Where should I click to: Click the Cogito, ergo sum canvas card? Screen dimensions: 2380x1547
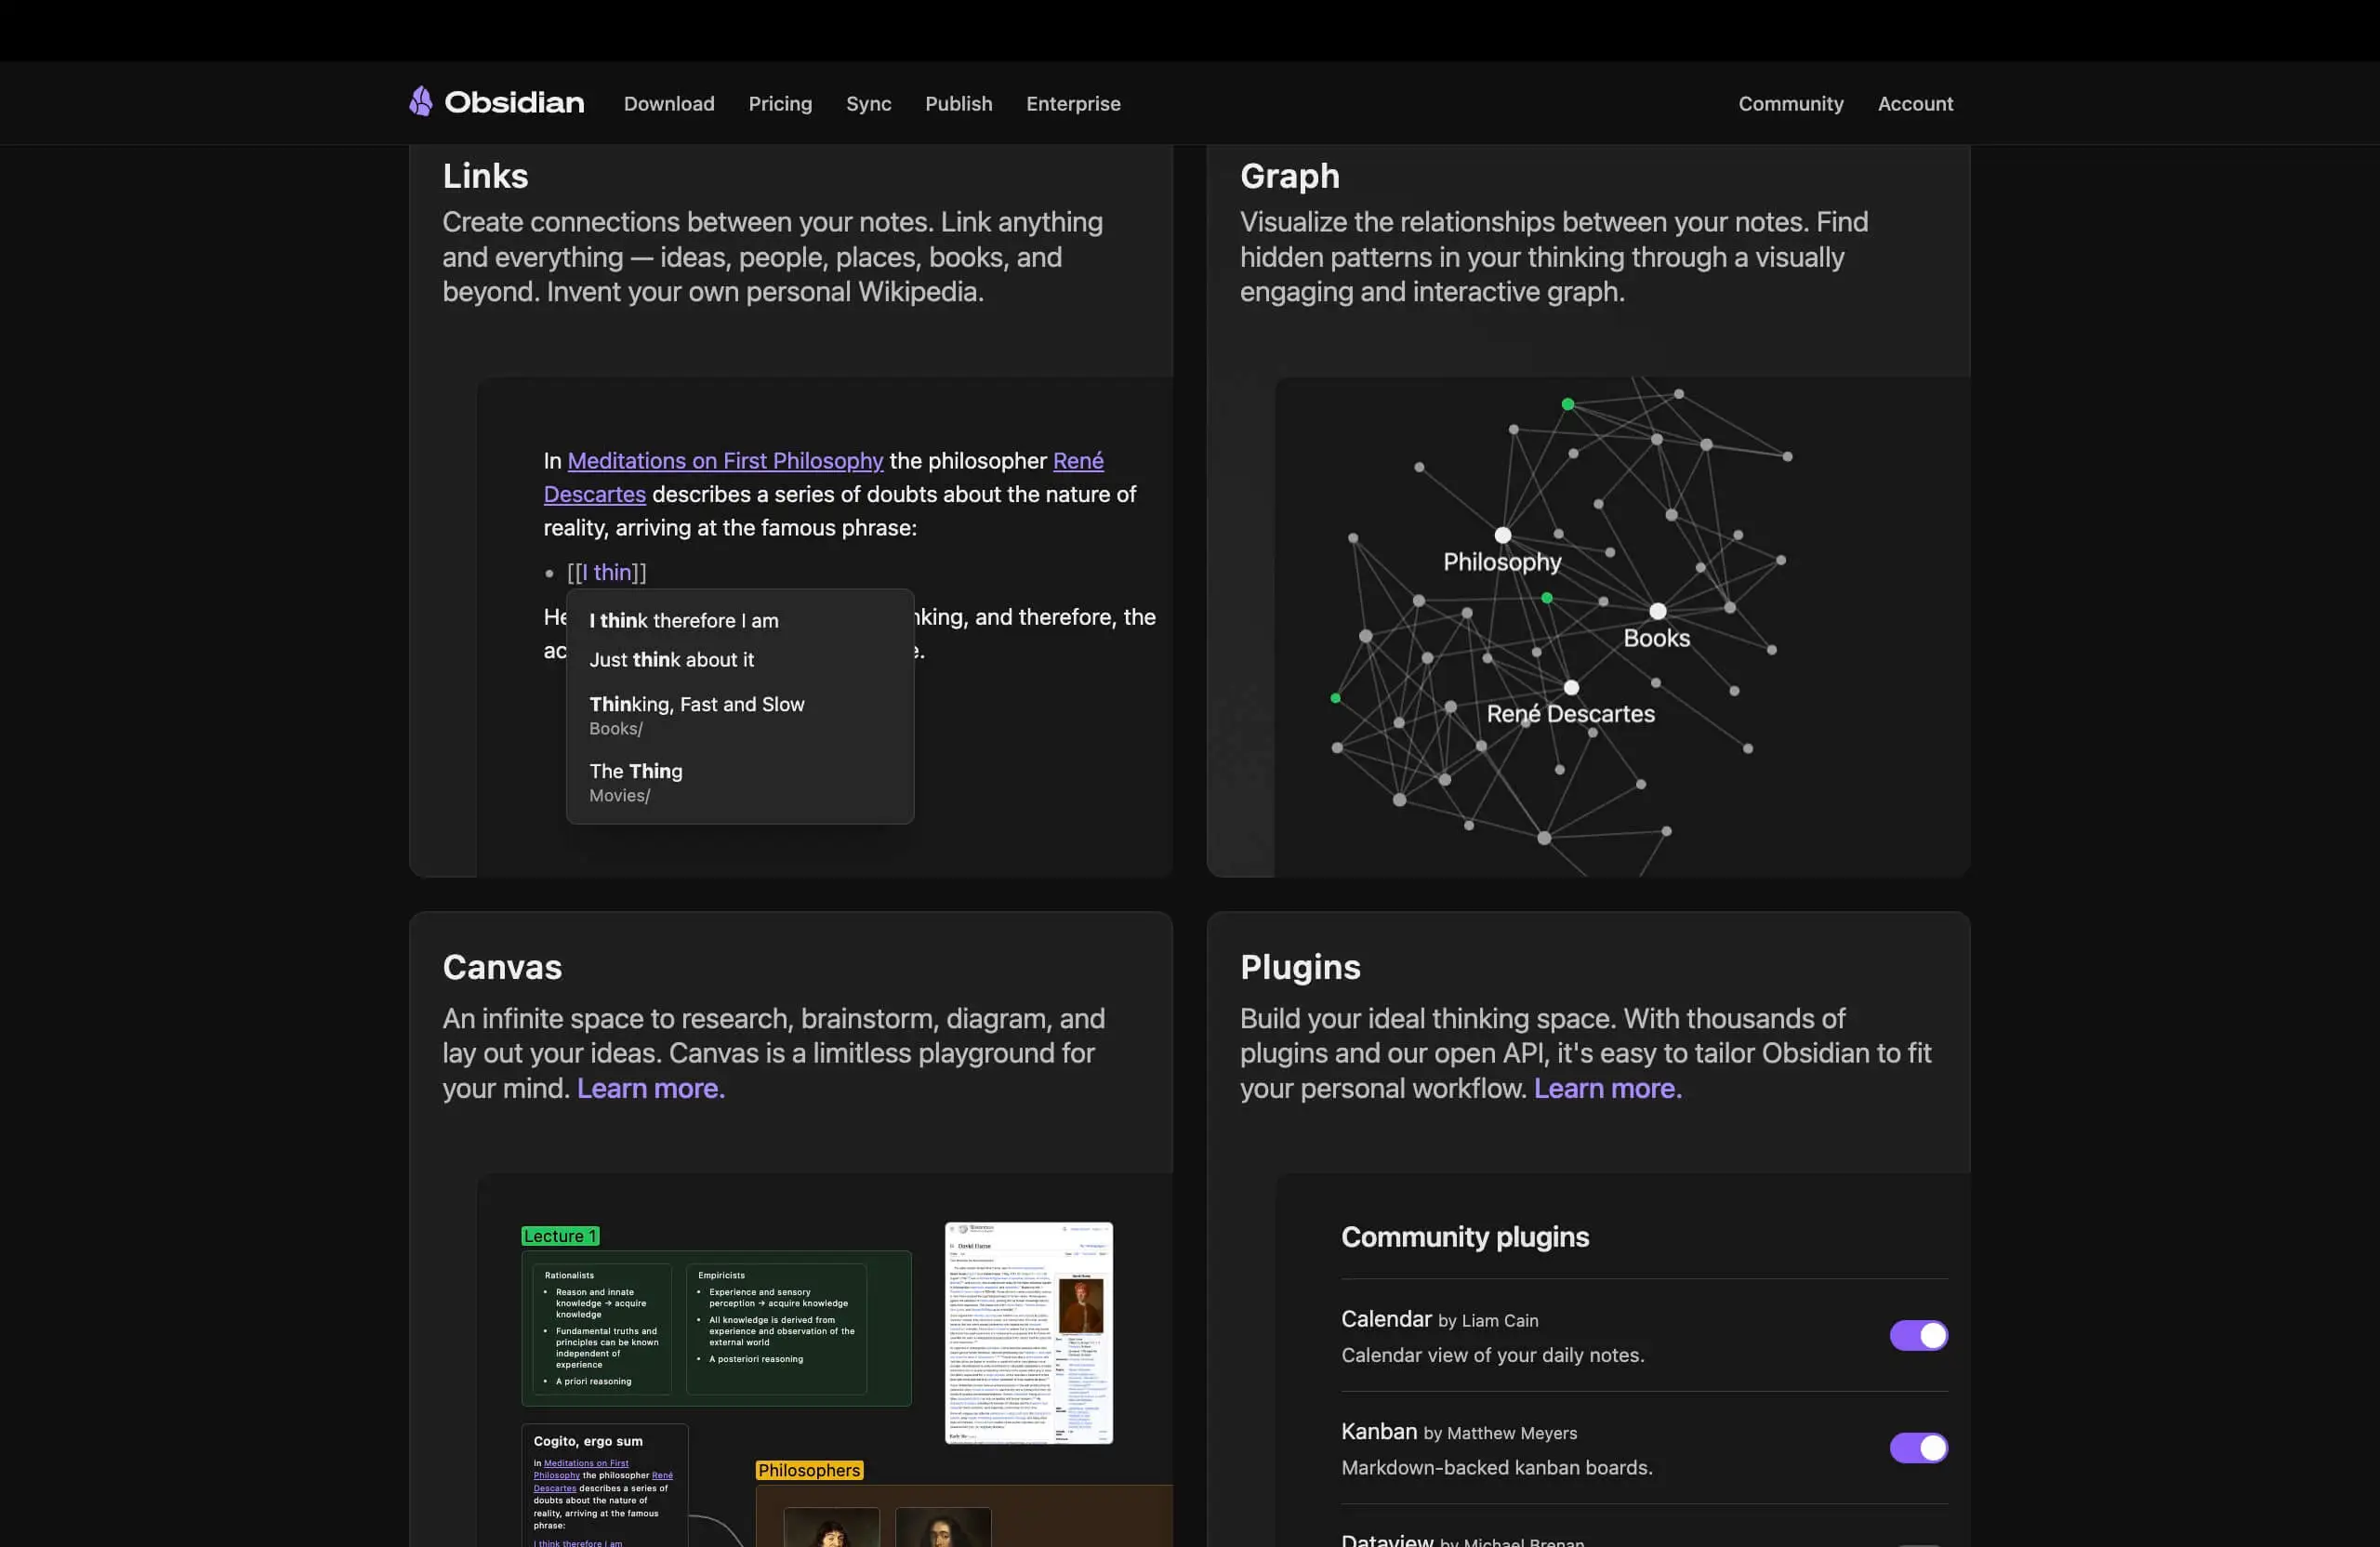[x=604, y=1485]
